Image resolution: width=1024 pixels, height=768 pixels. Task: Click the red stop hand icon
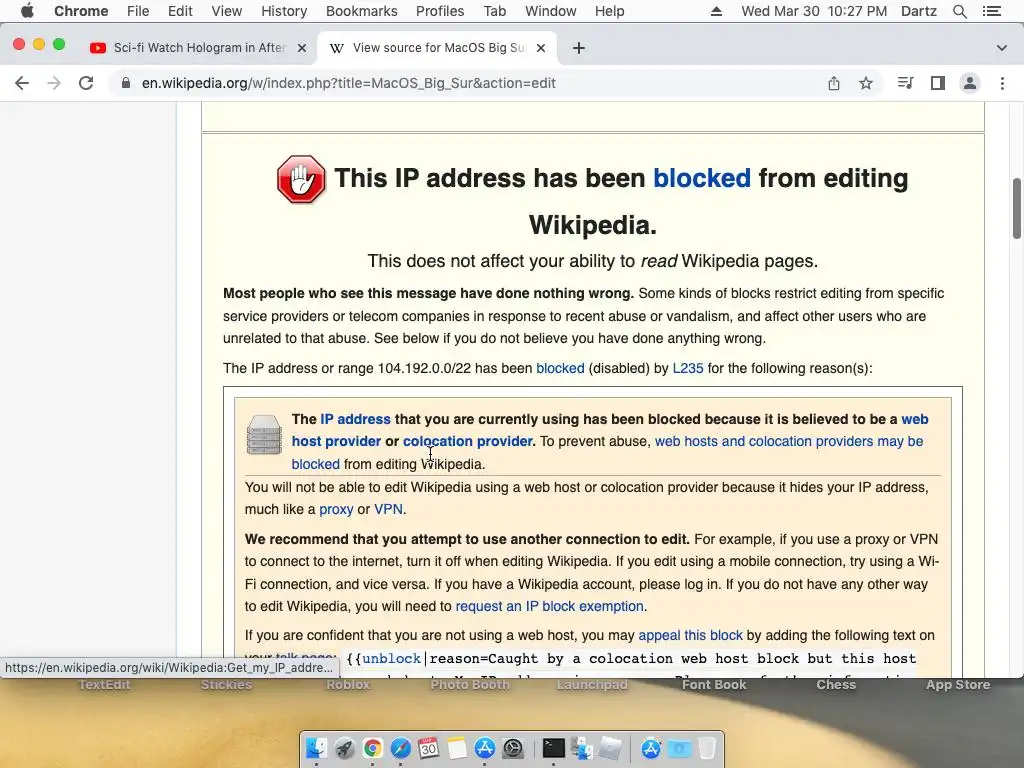(x=301, y=179)
